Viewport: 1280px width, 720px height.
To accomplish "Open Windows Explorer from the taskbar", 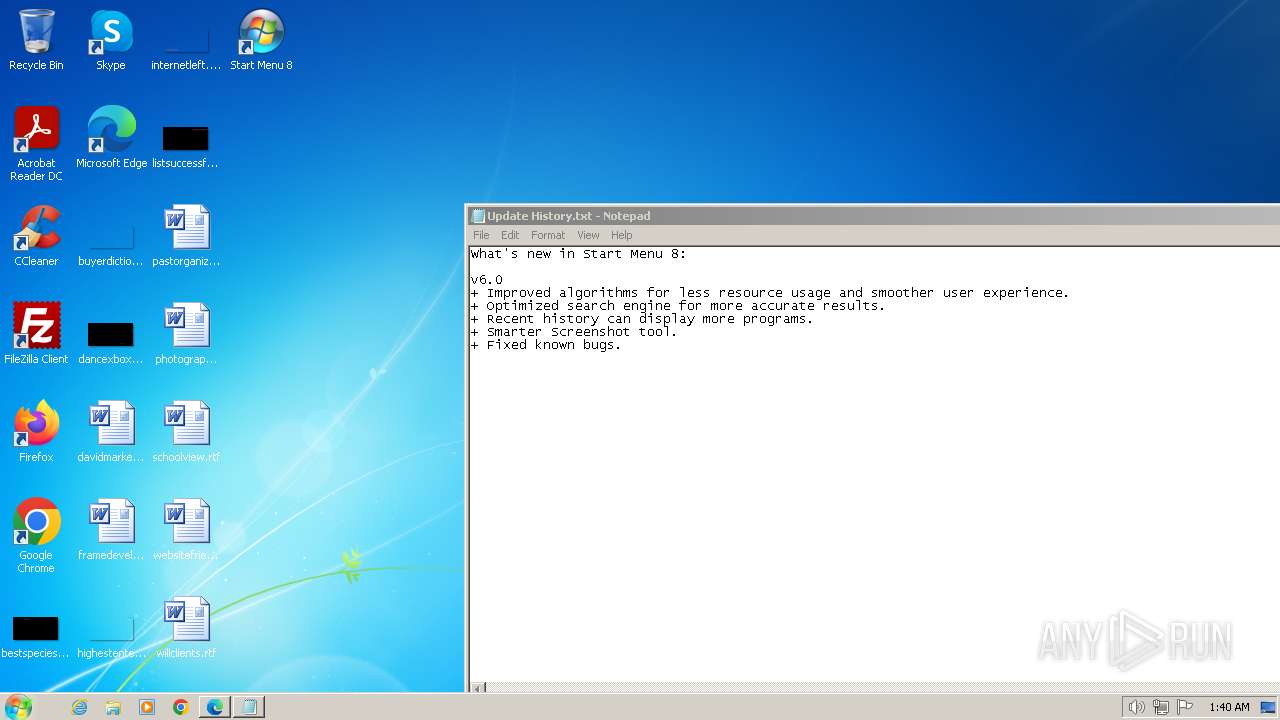I will [x=113, y=707].
